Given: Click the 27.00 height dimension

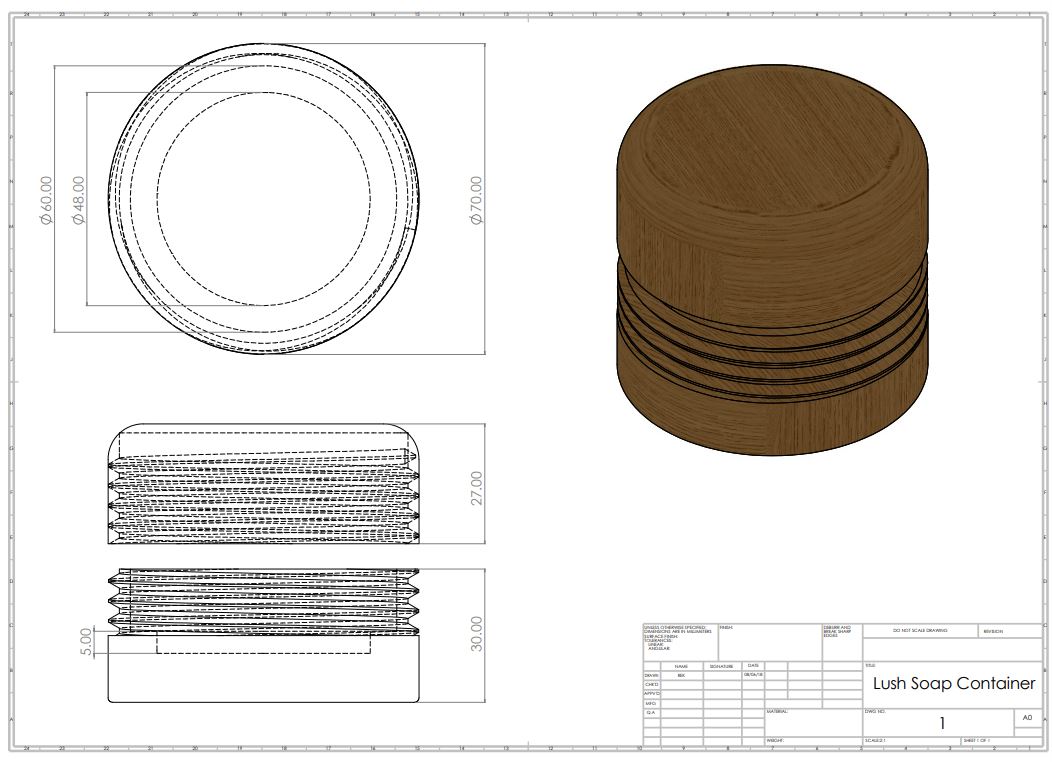Looking at the screenshot, I should 476,490.
